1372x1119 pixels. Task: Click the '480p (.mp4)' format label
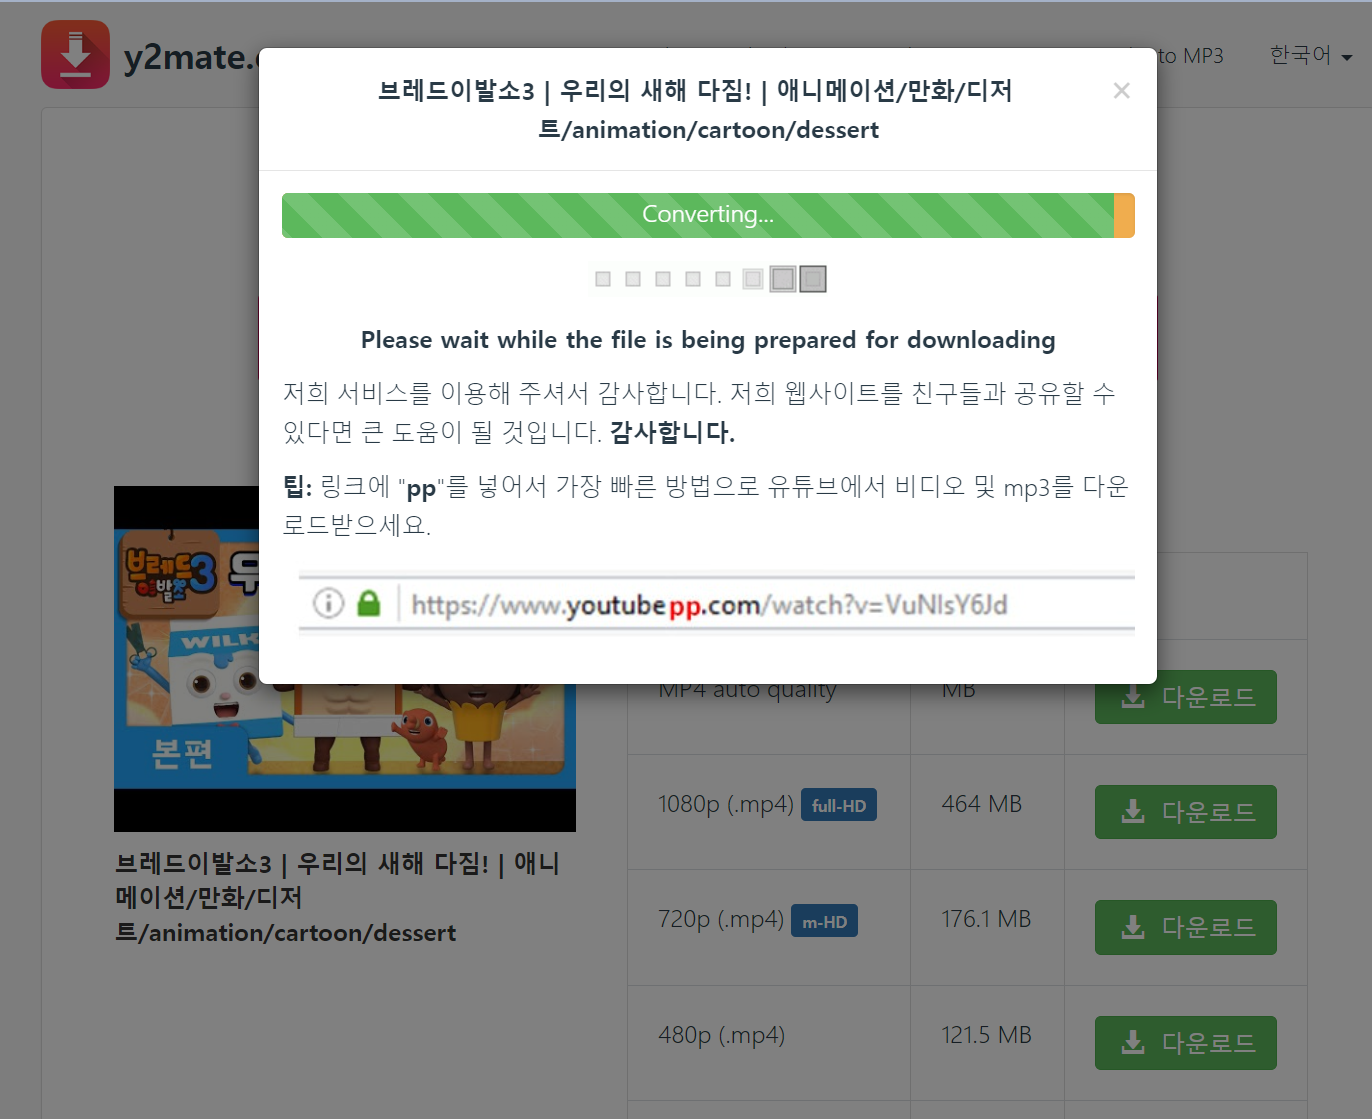tap(720, 1035)
